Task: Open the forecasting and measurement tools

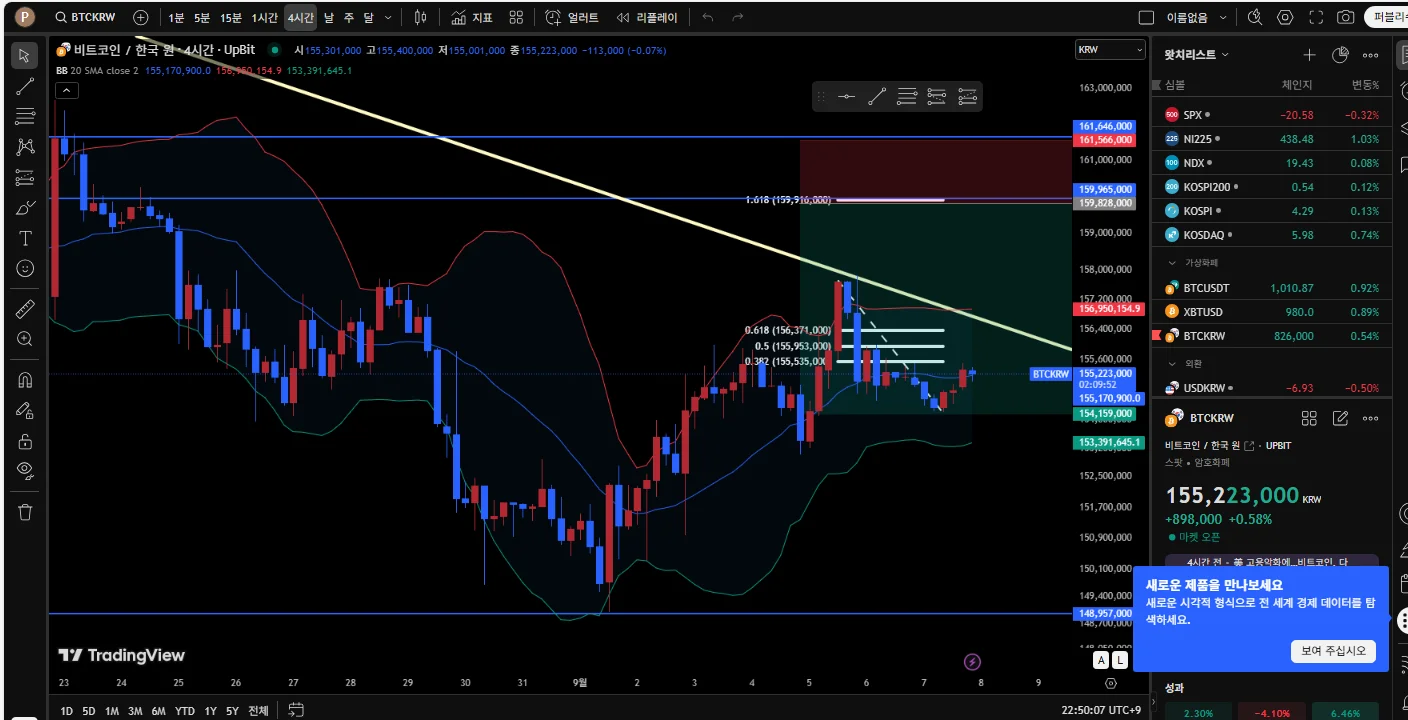Action: [x=25, y=178]
